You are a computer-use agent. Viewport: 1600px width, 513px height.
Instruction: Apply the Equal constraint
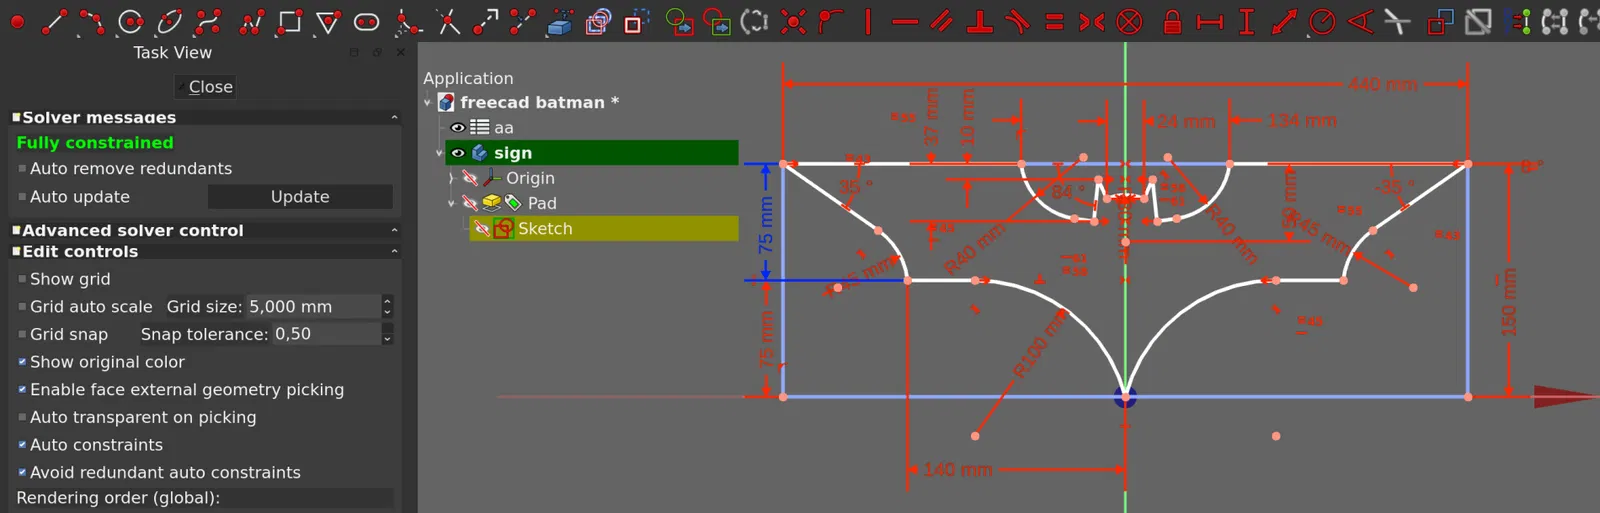click(x=1054, y=21)
